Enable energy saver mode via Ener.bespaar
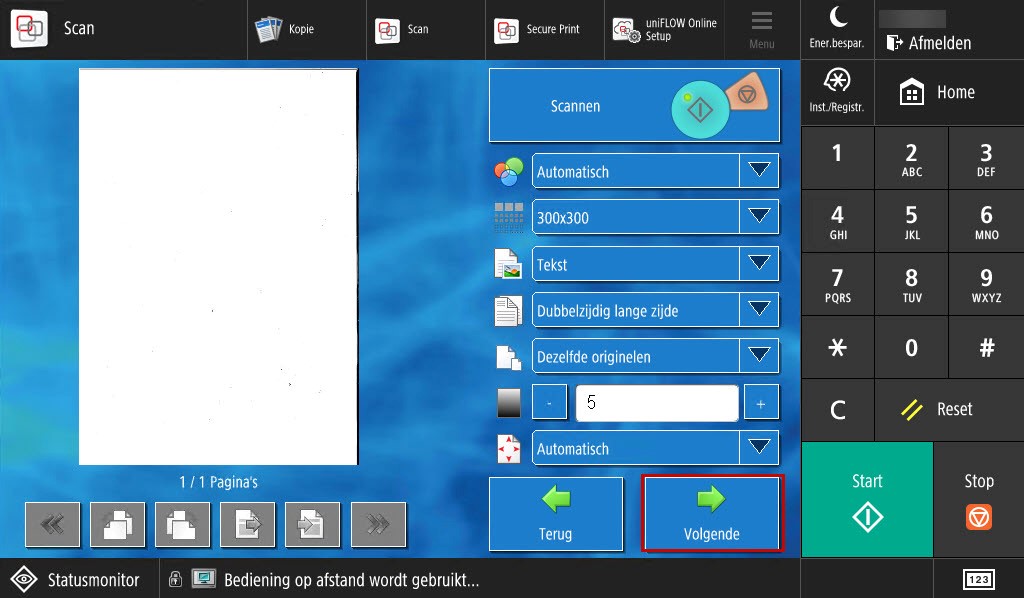 pos(836,29)
